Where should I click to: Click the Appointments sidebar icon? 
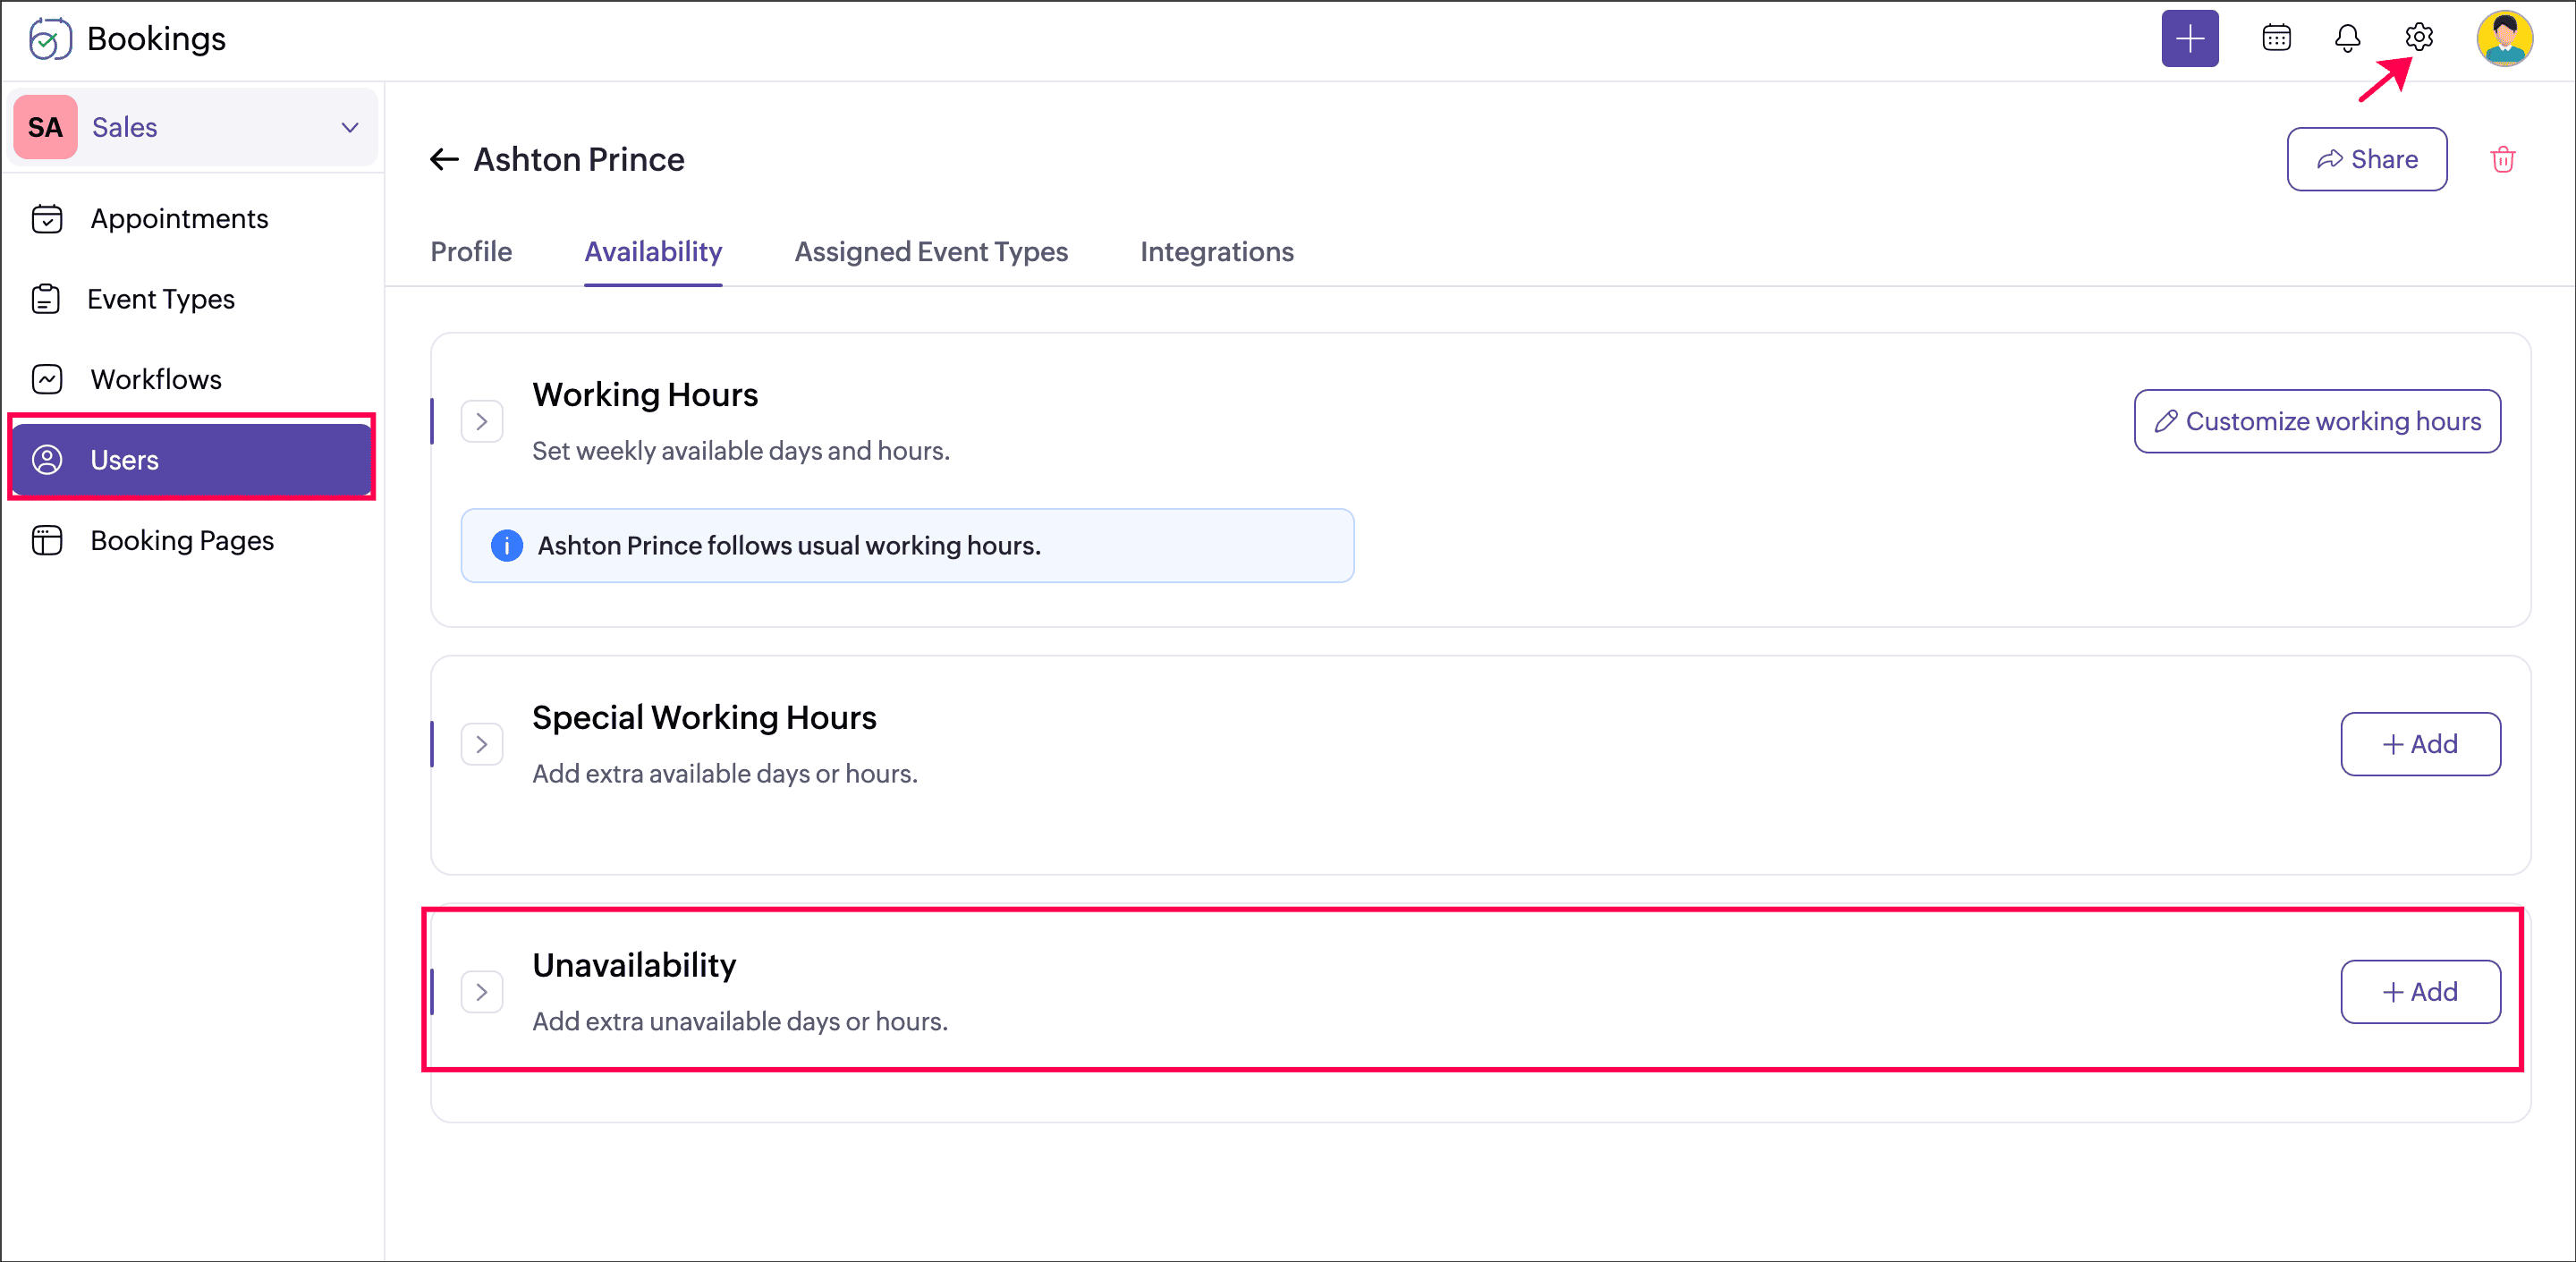point(47,218)
